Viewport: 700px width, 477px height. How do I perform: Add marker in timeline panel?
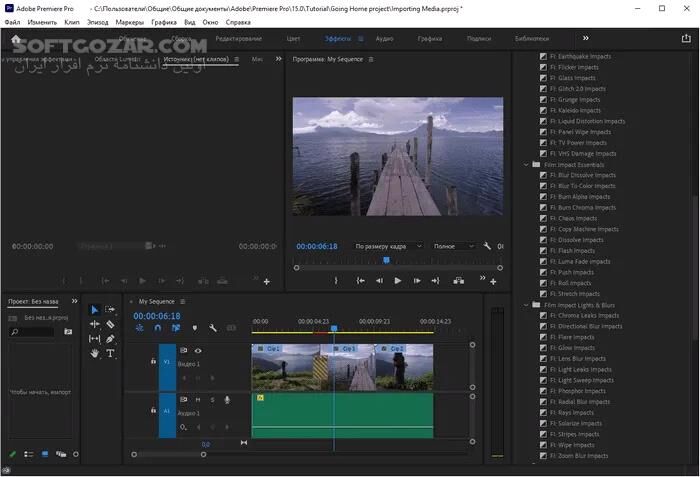(x=195, y=328)
